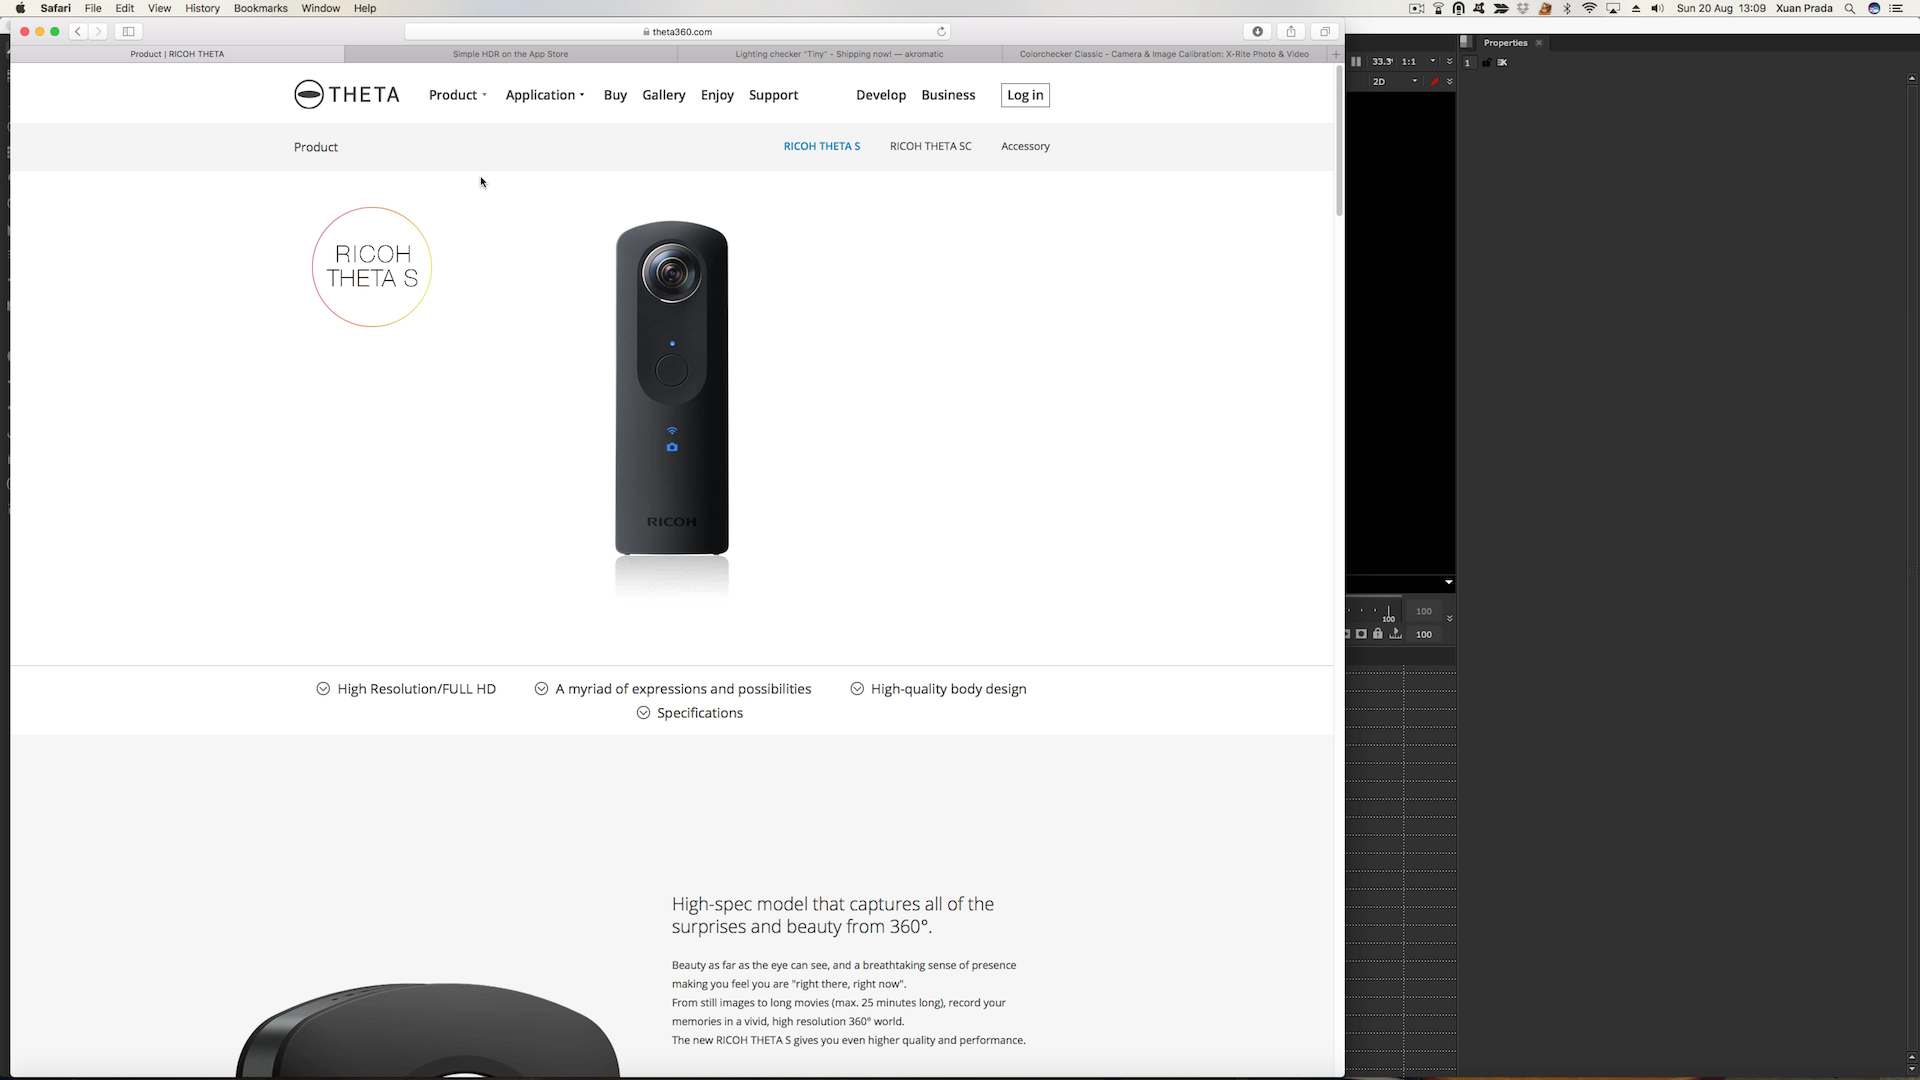
Task: Open the AirPlay display menu
Action: (1613, 8)
